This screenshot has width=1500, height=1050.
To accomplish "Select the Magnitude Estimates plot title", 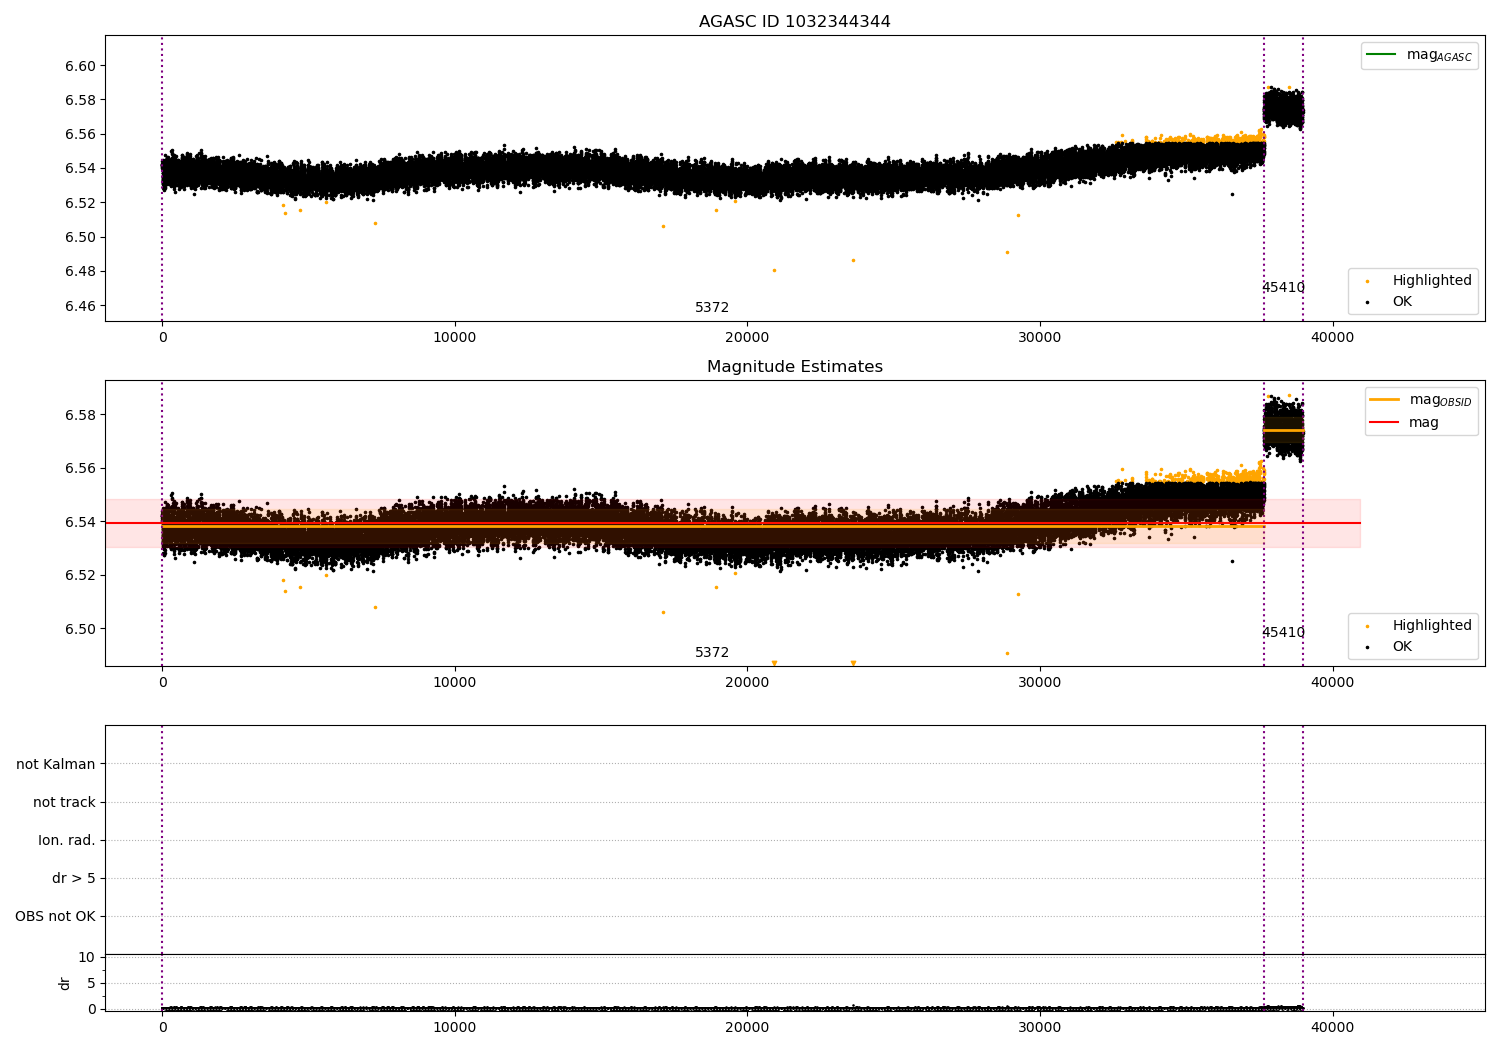I will 794,367.
